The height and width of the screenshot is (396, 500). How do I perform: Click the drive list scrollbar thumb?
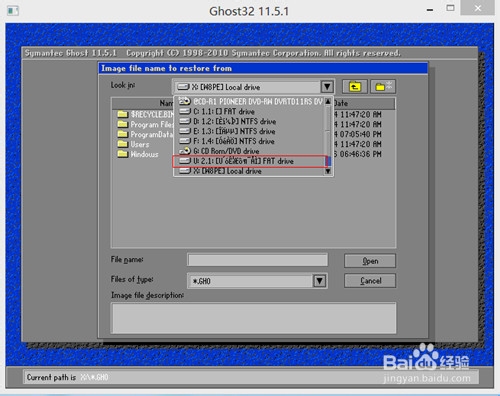(x=328, y=161)
